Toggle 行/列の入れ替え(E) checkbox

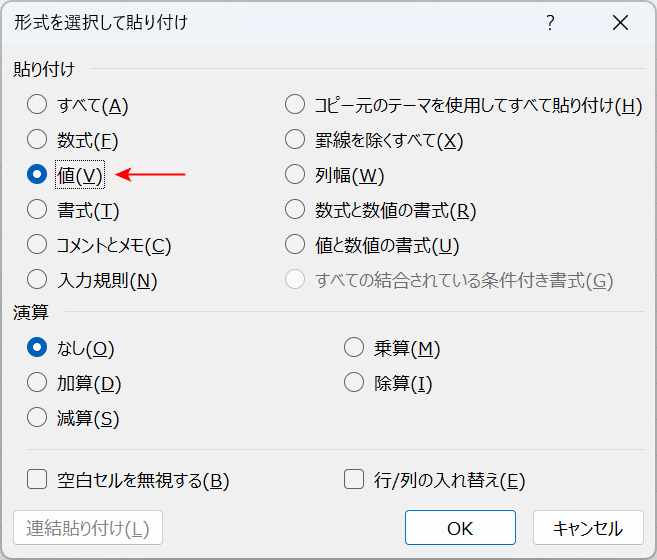click(353, 480)
